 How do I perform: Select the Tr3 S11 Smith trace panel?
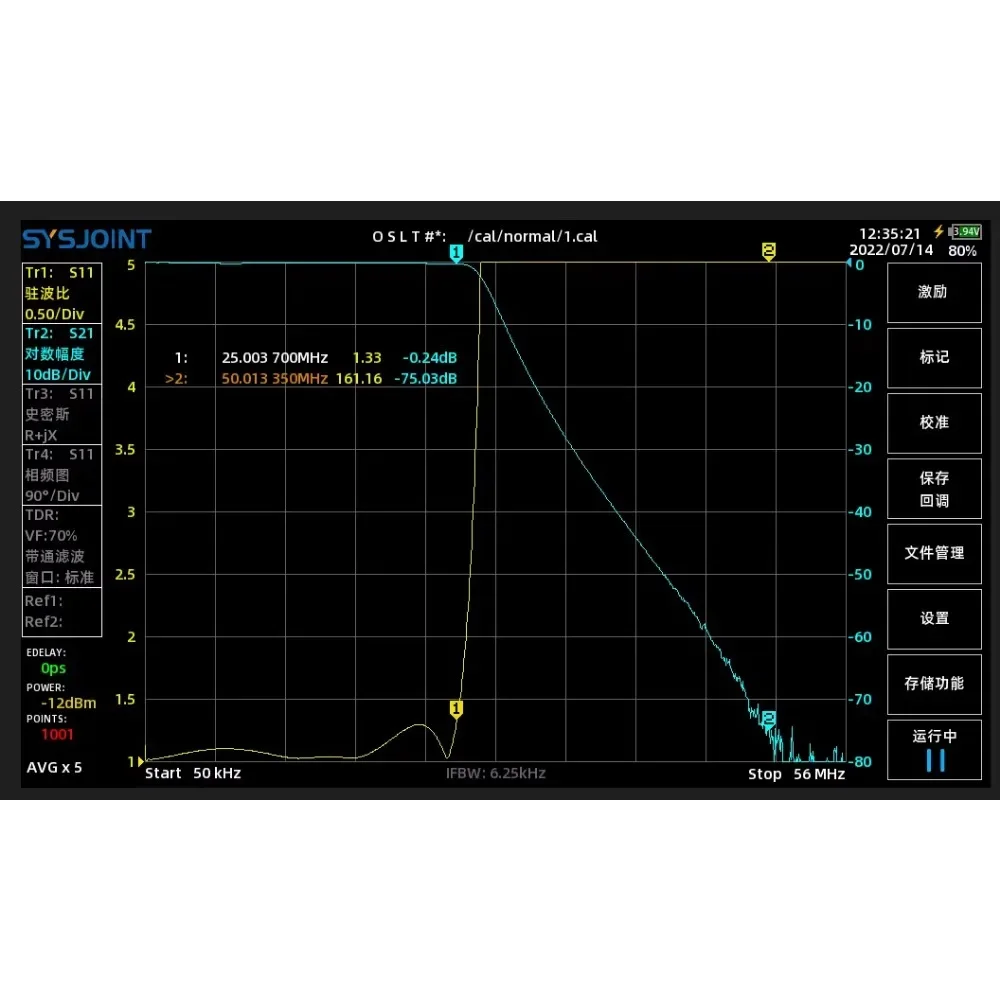click(62, 414)
